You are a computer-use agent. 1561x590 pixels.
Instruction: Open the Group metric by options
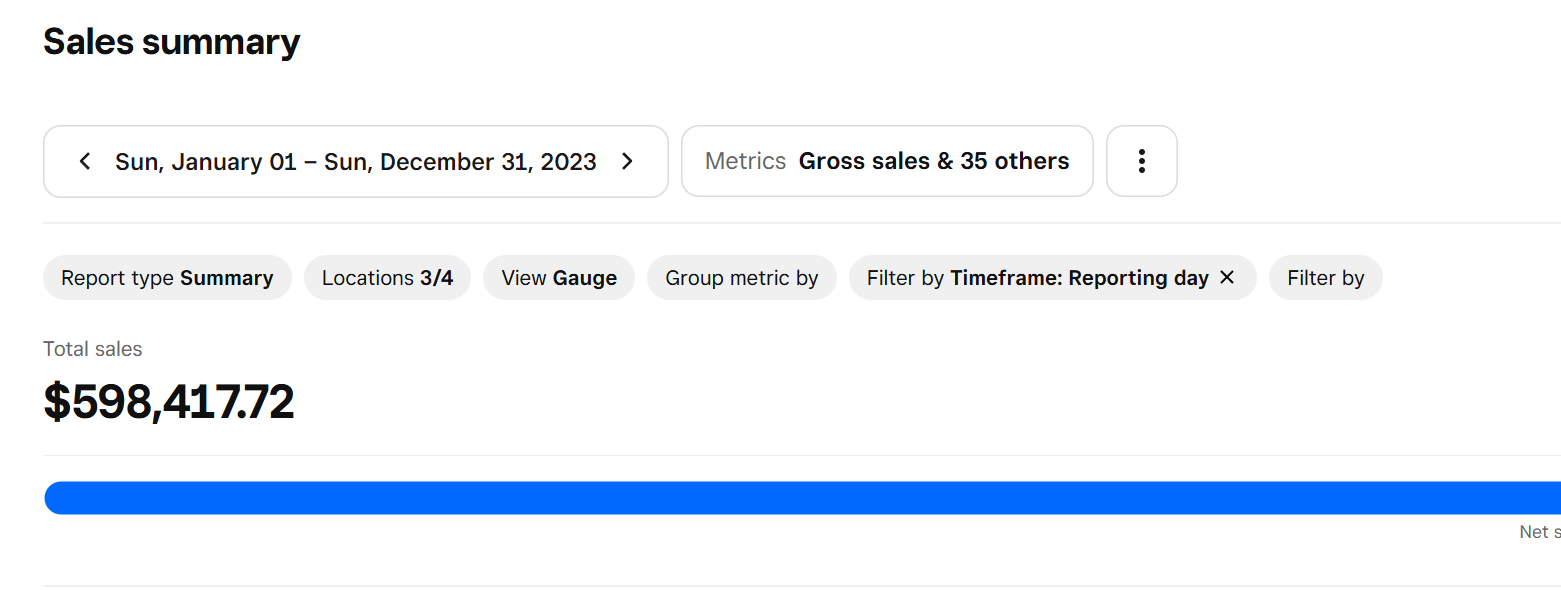(x=741, y=278)
